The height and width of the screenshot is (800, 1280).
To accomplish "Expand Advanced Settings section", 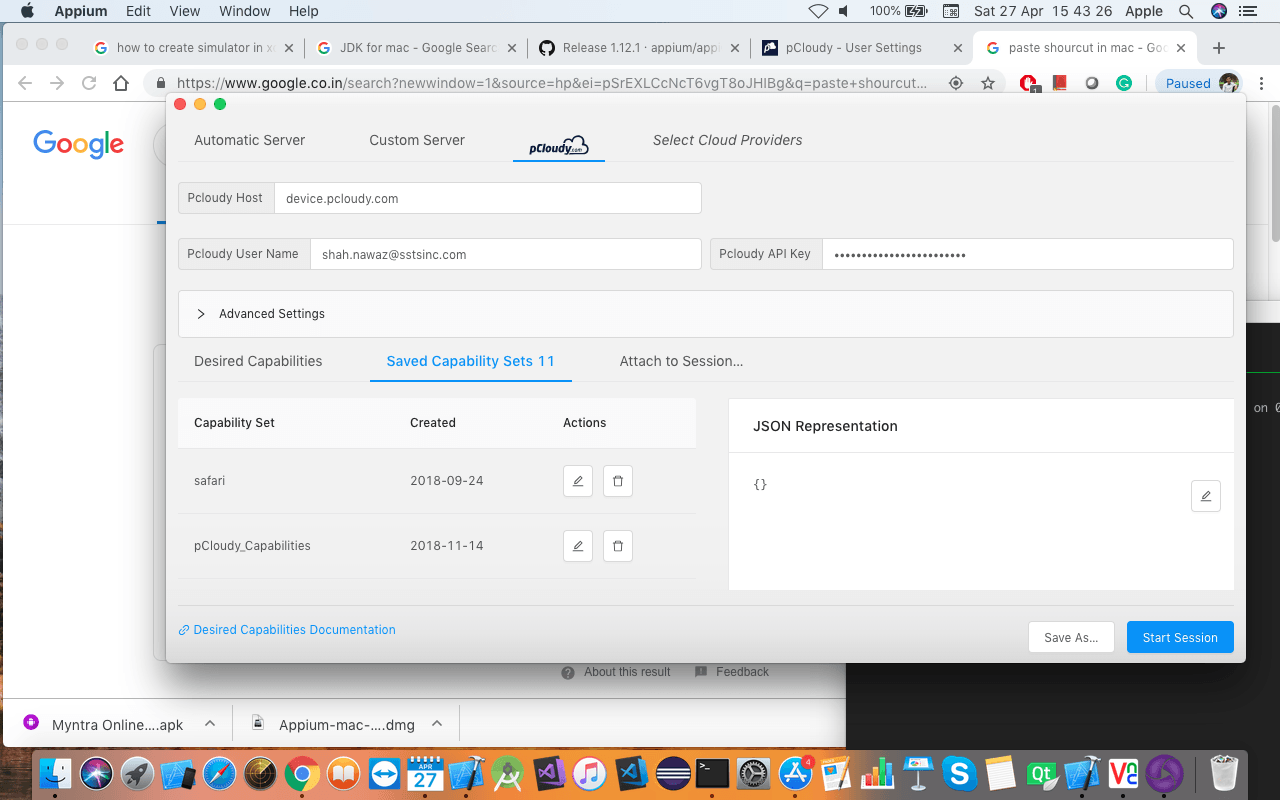I will coord(705,314).
